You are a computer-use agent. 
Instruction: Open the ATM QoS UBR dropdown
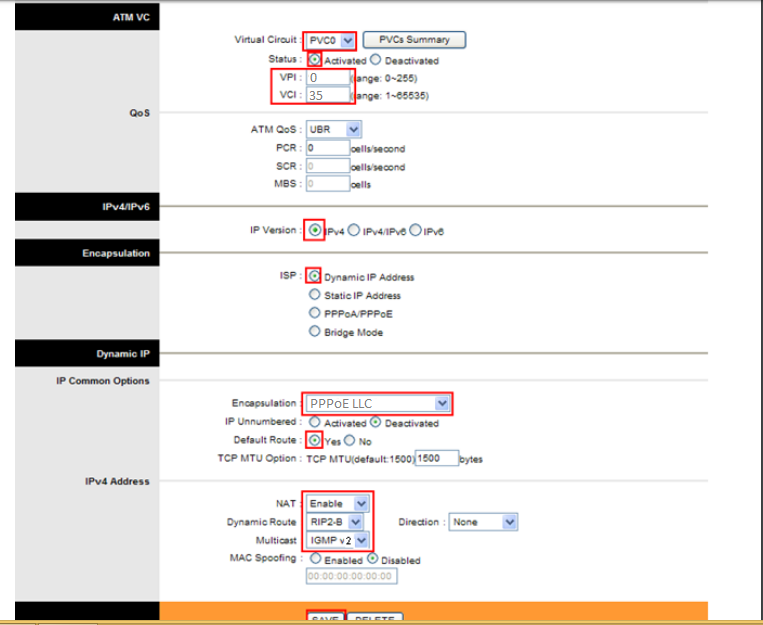[333, 129]
